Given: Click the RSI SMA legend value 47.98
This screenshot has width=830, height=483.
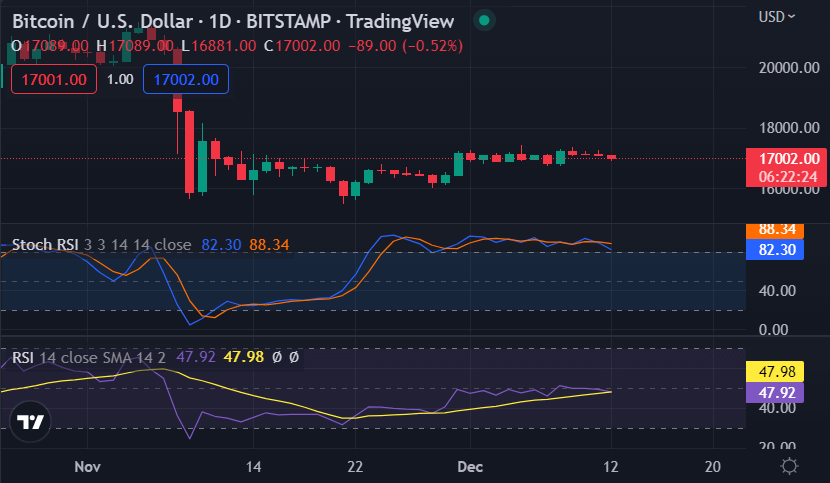Looking at the screenshot, I should coord(243,357).
